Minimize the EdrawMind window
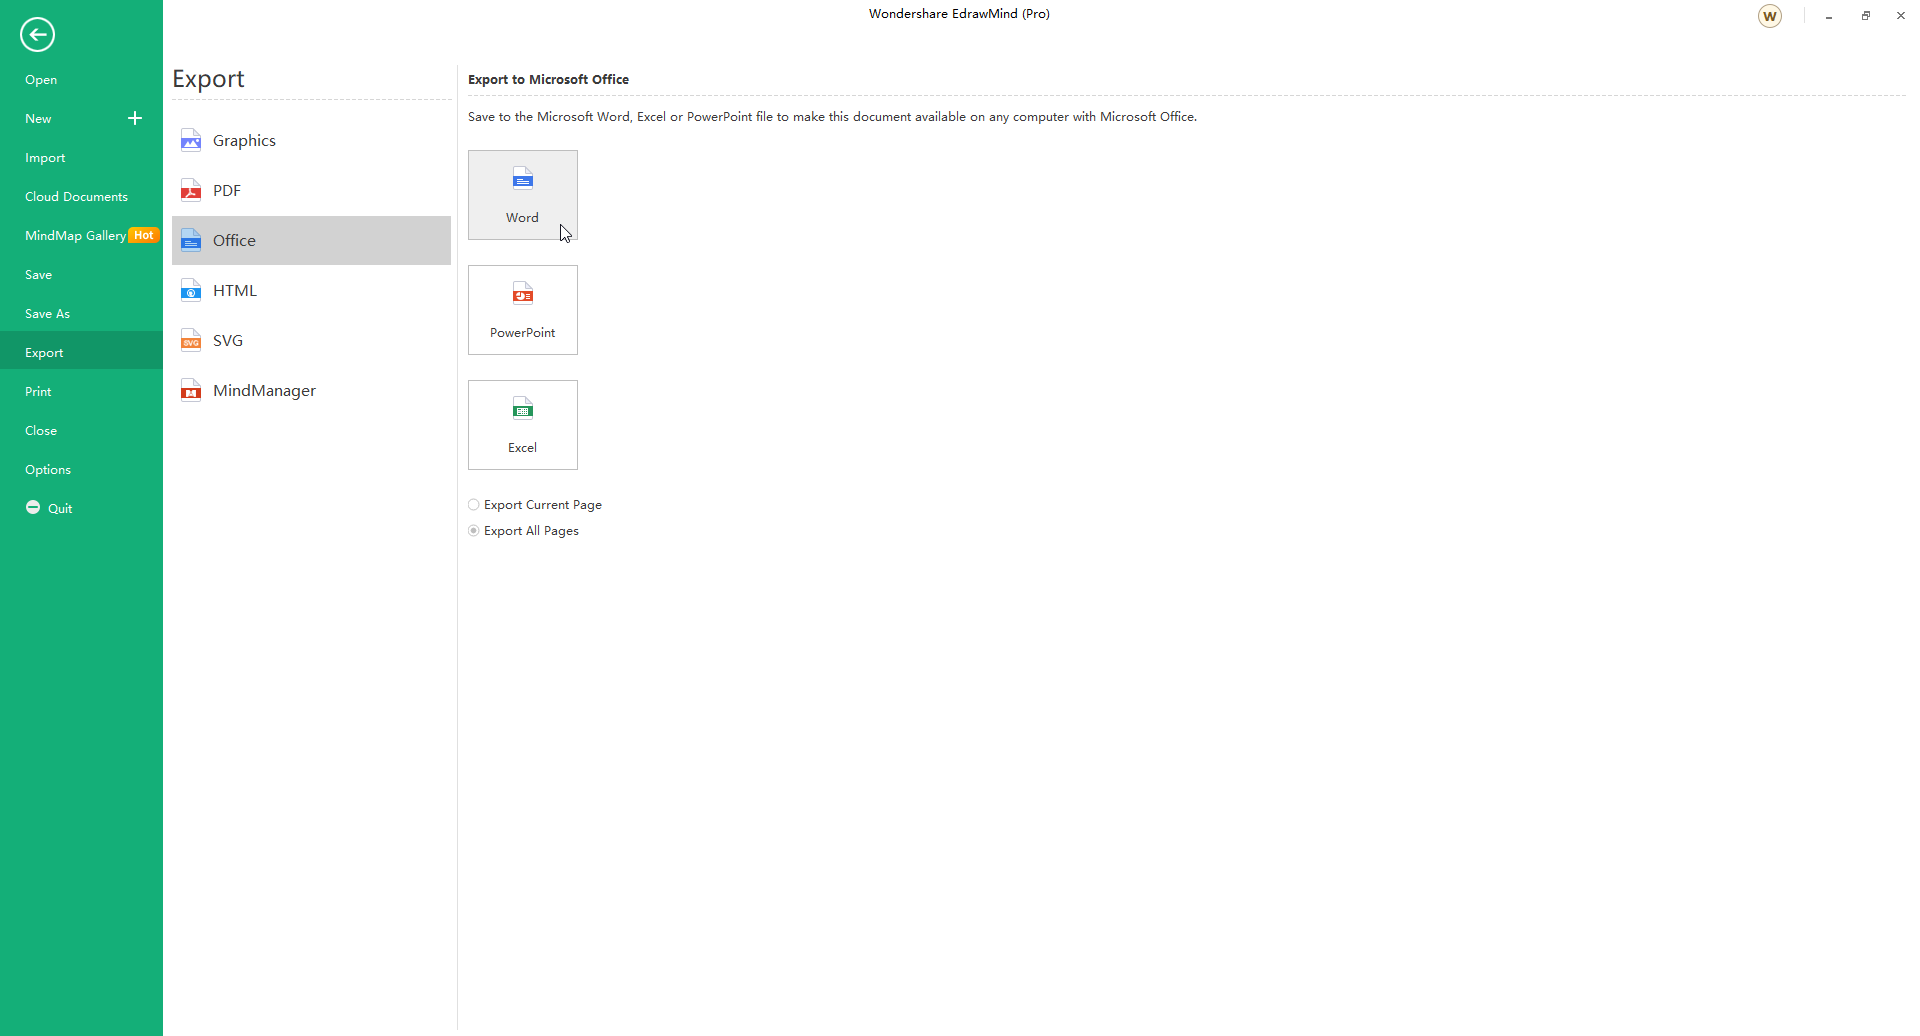The width and height of the screenshot is (1920, 1036). click(x=1829, y=16)
